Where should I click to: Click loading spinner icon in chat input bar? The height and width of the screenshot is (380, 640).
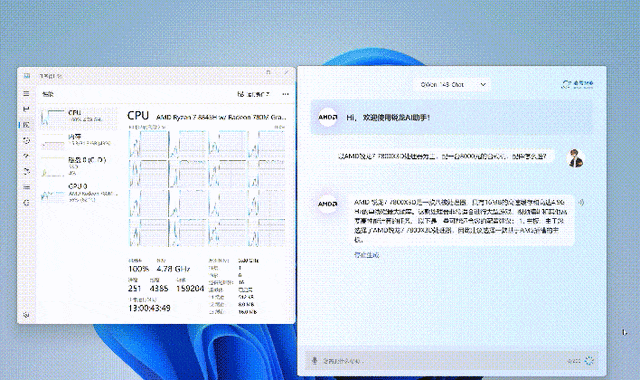pyautogui.click(x=589, y=361)
